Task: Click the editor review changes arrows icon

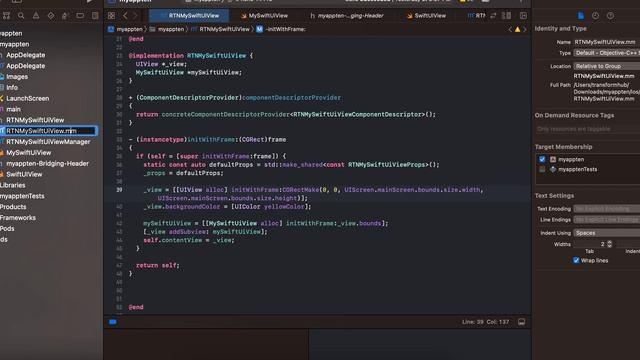Action: [493, 16]
